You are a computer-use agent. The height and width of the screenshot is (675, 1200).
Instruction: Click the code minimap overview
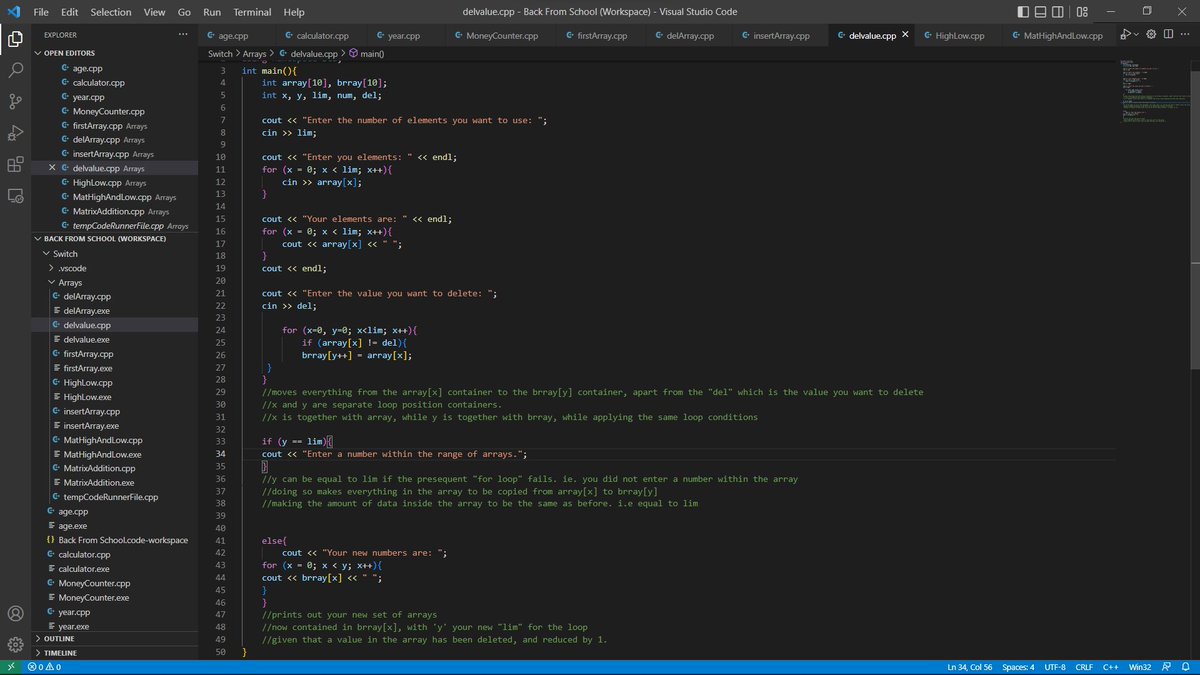[x=1155, y=90]
